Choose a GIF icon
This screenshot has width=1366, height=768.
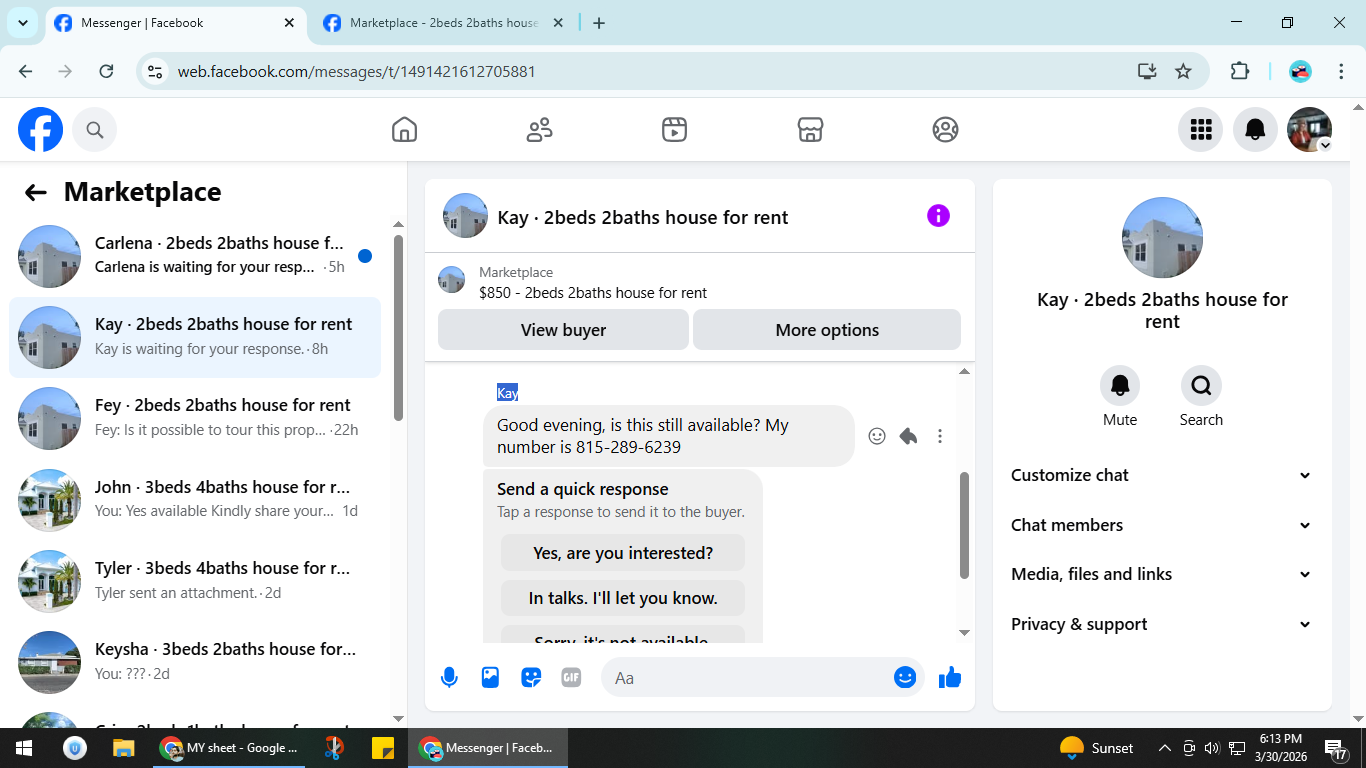point(571,677)
